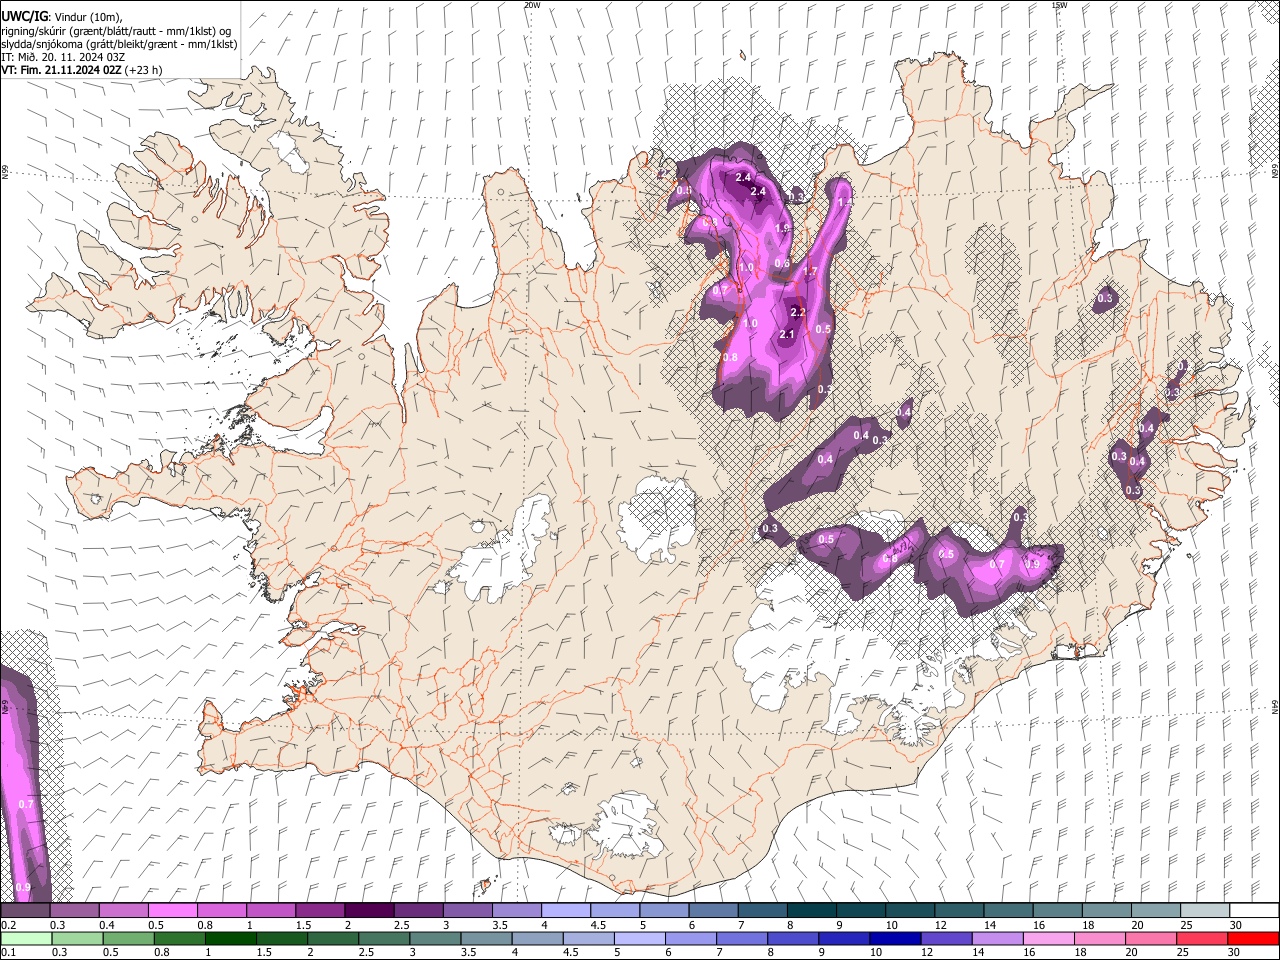Click the rain-scale label '0.1'
The width and height of the screenshot is (1280, 960).
8,953
